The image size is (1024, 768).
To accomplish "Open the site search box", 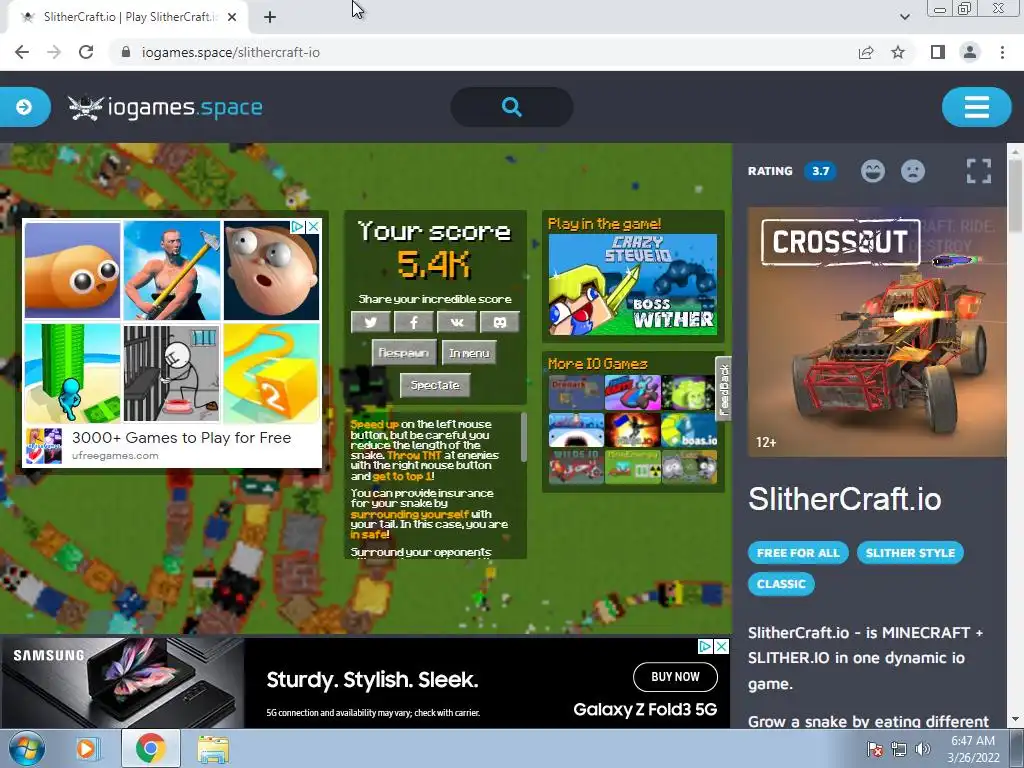I will (x=512, y=106).
